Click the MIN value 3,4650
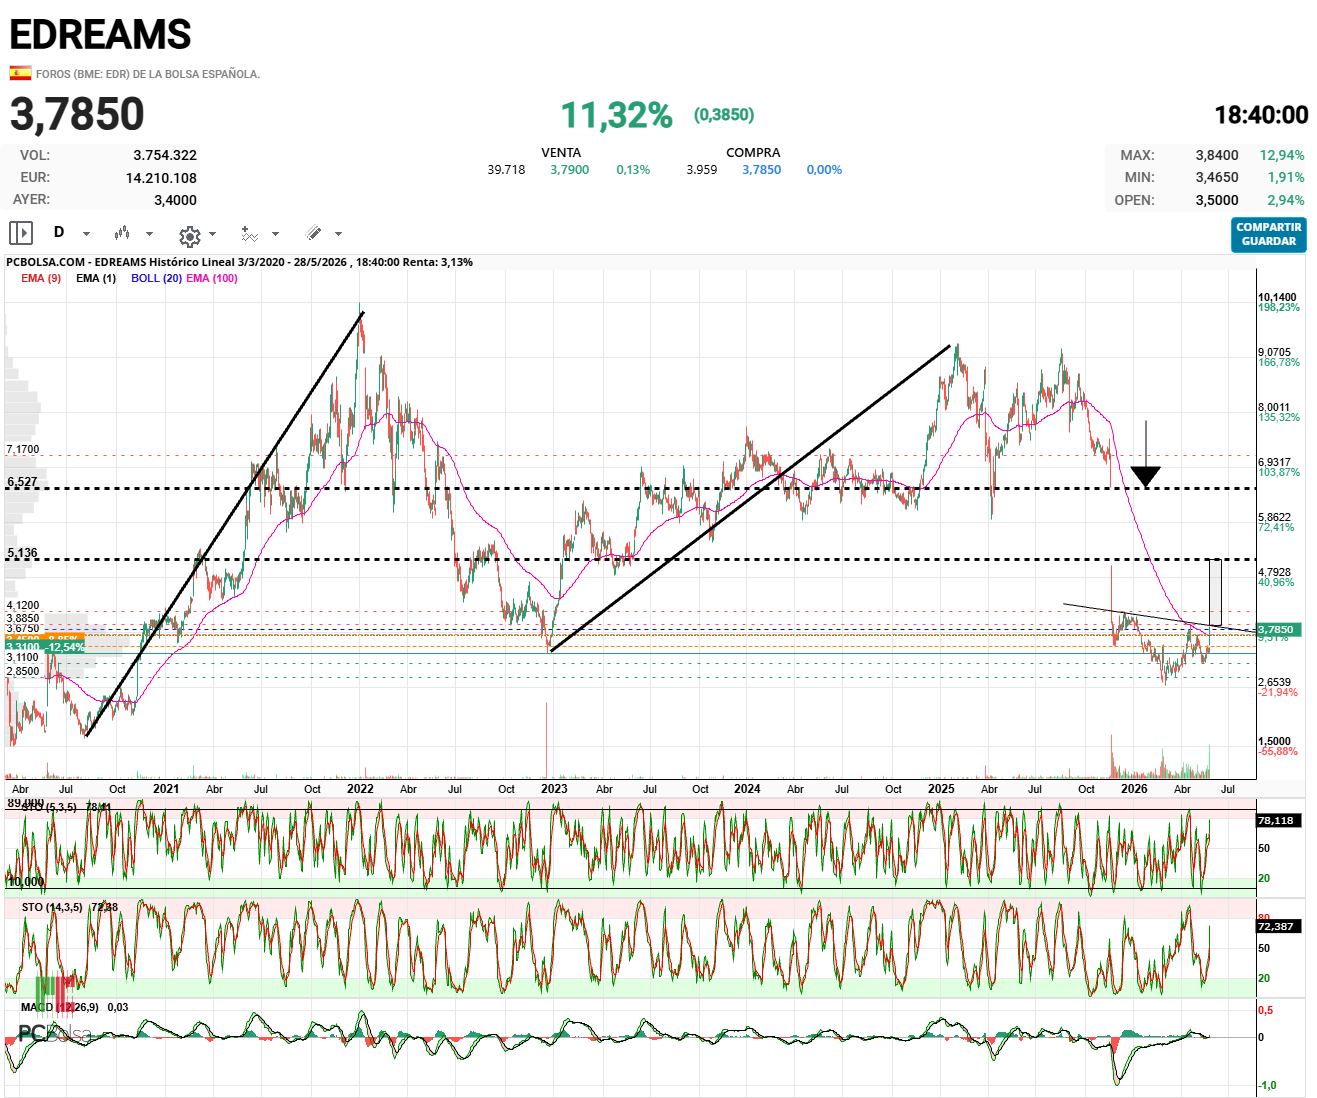 (x=1217, y=177)
